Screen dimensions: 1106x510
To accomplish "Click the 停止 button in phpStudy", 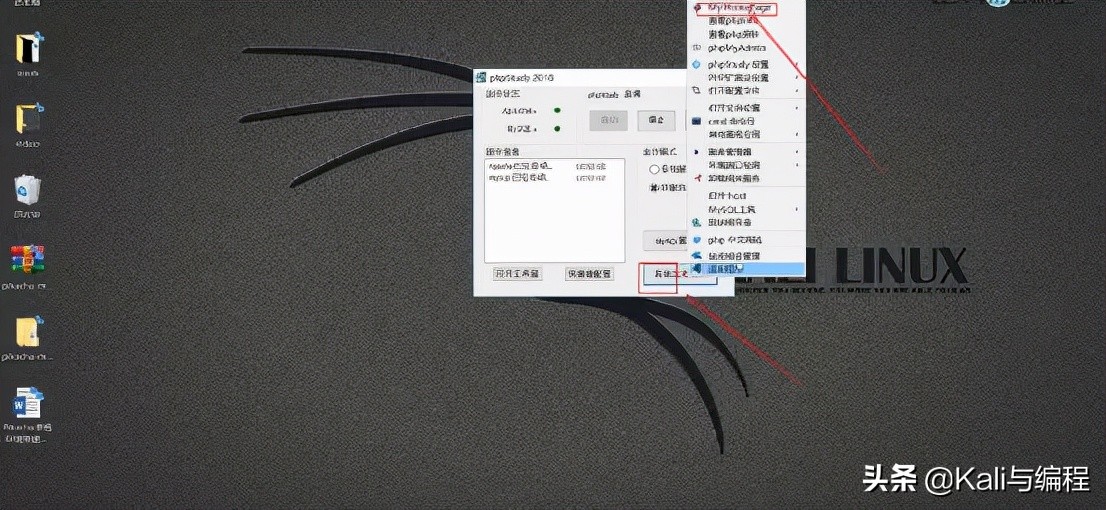I will 656,121.
